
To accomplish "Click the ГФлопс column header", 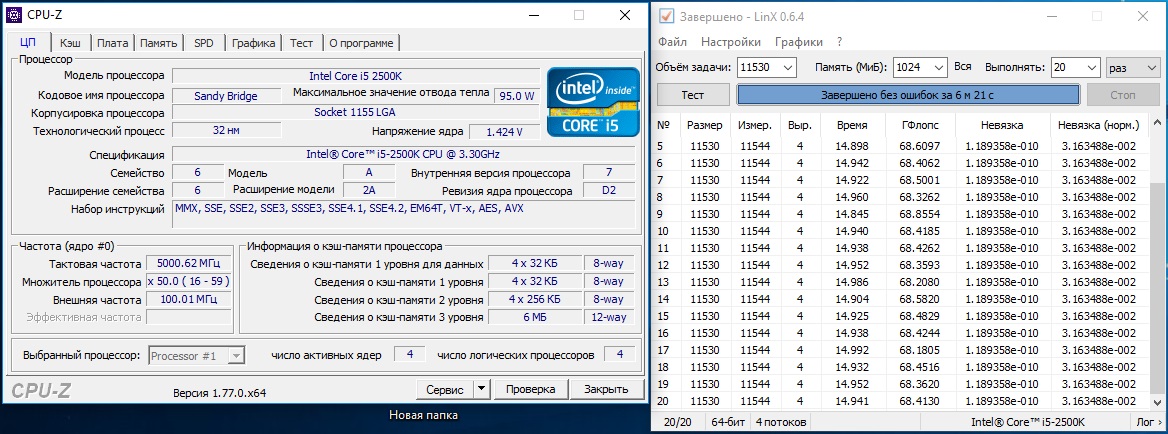I will point(919,125).
